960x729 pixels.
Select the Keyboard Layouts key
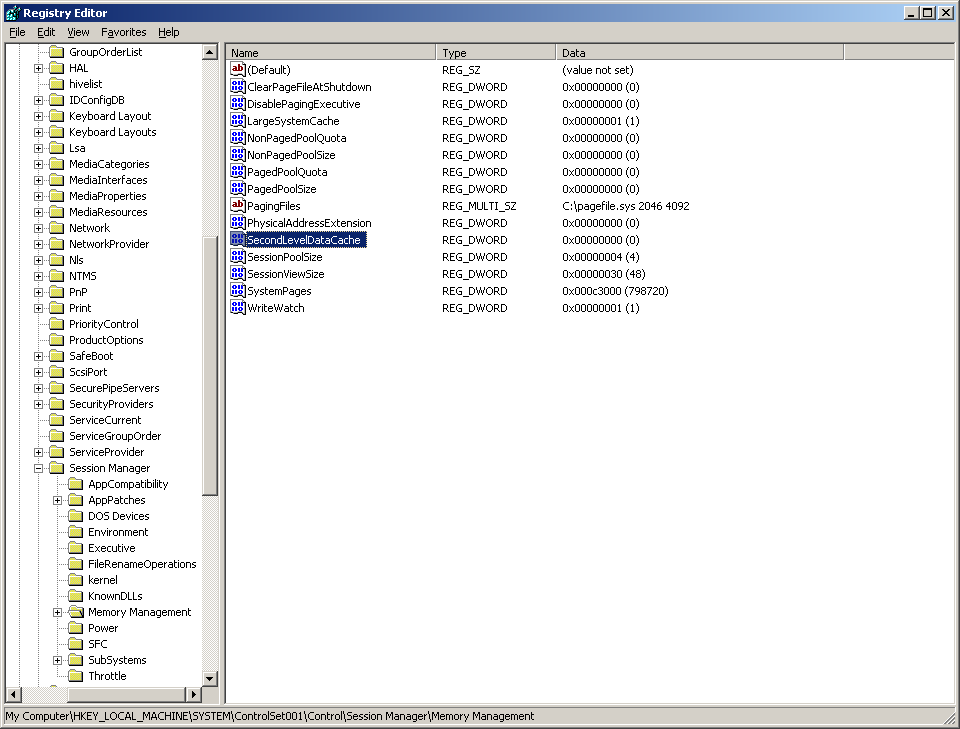click(x=113, y=132)
